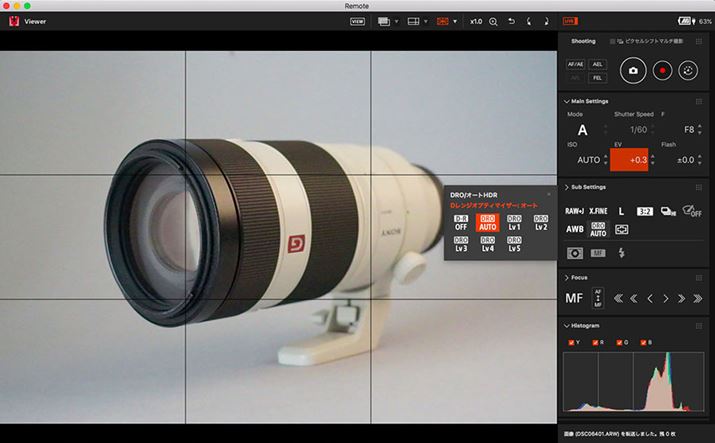
Task: Choose D-R OFF option
Action: tap(461, 222)
